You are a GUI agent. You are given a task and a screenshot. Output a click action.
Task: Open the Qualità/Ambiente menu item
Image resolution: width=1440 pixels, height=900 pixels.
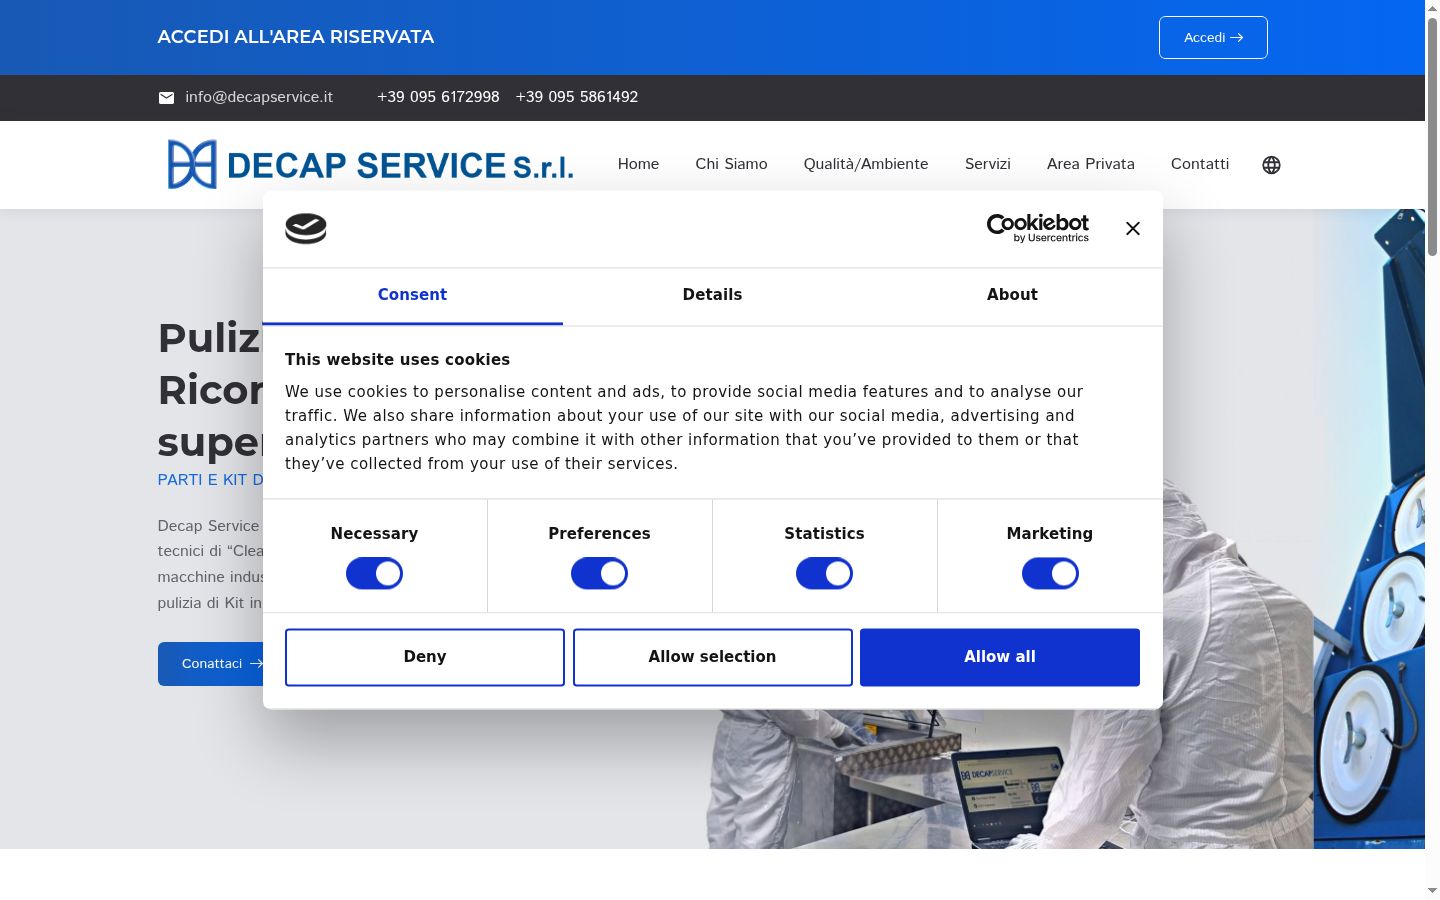(x=866, y=164)
